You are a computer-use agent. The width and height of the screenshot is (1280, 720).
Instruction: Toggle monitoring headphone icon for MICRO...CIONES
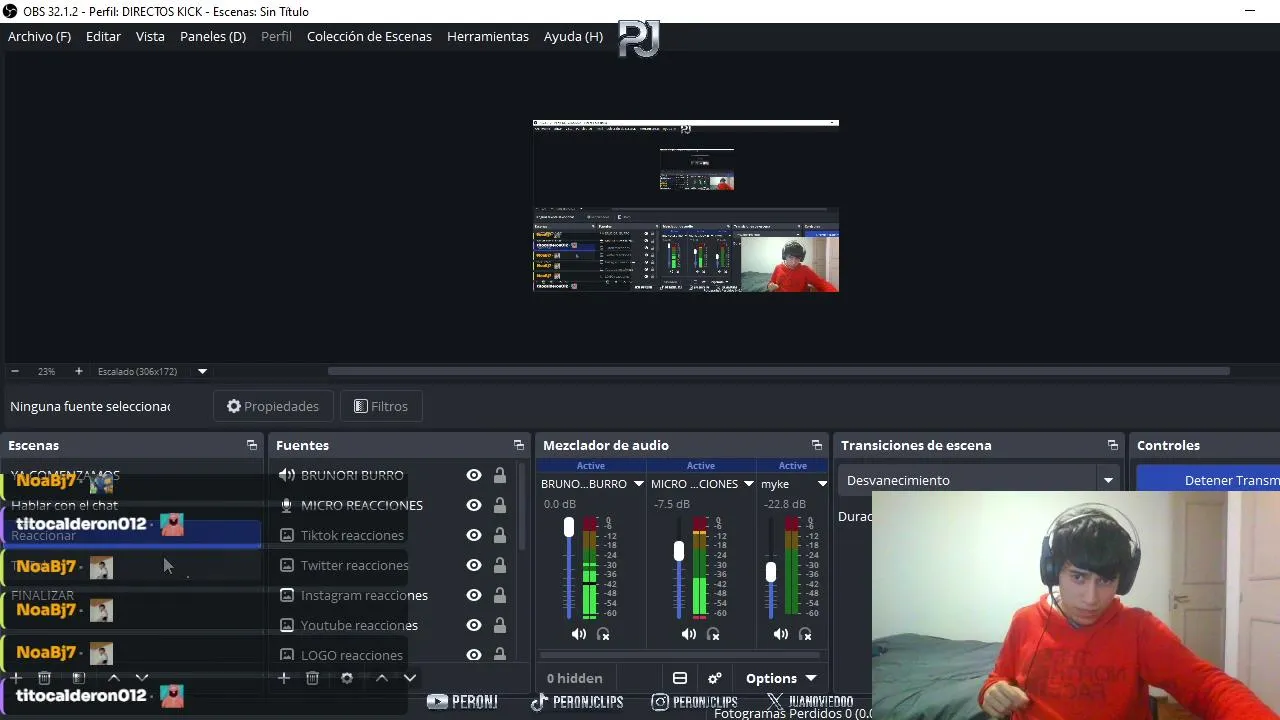713,634
